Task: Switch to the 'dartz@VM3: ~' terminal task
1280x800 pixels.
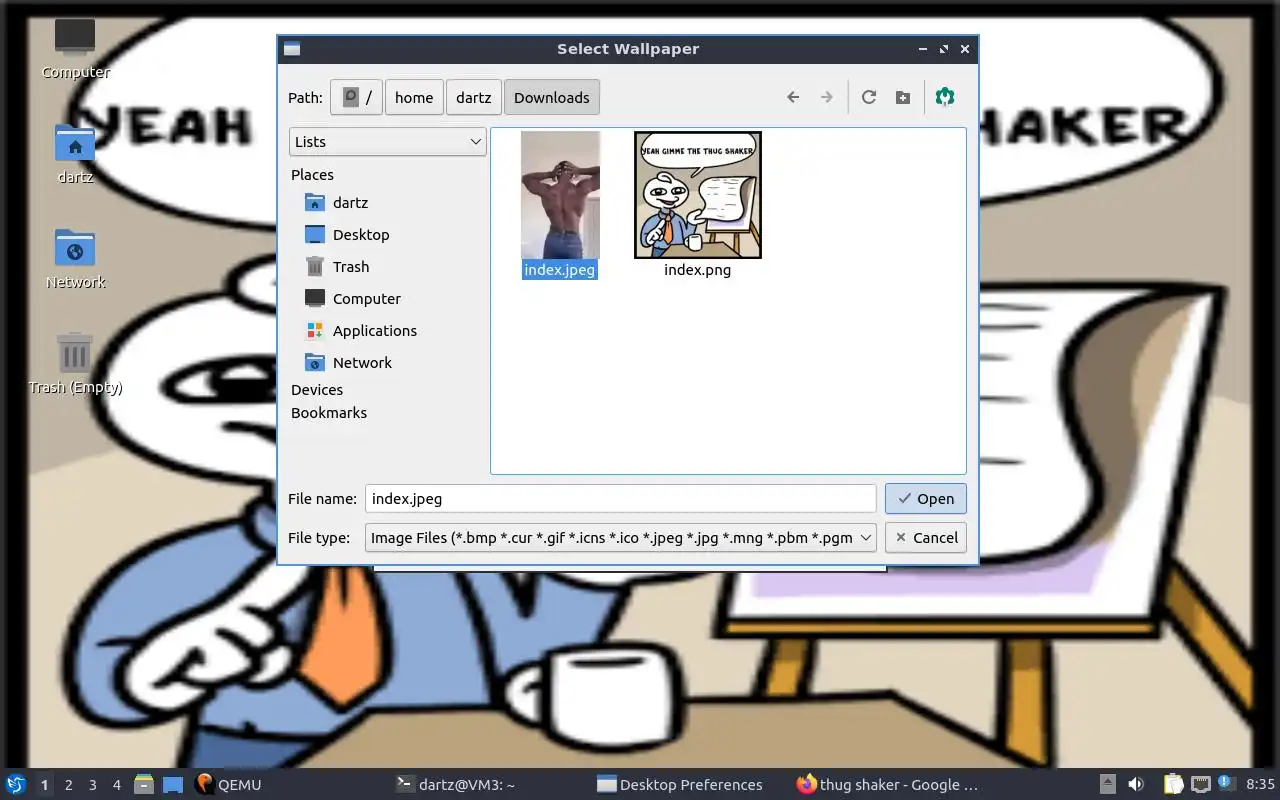Action: pyautogui.click(x=456, y=784)
